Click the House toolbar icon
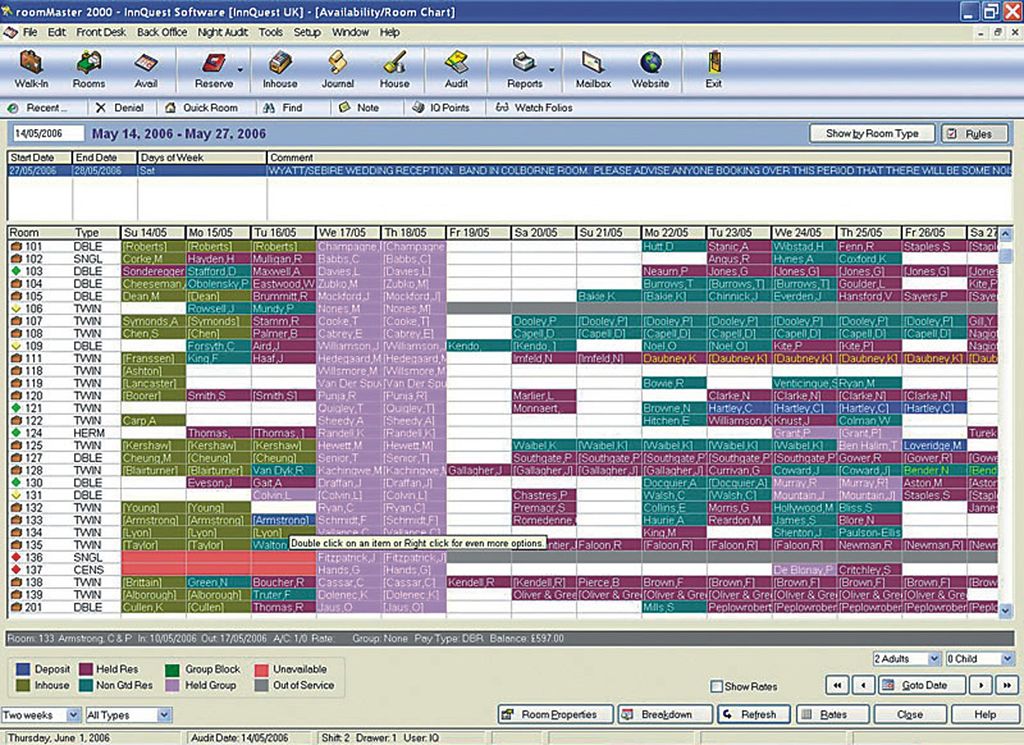The width and height of the screenshot is (1024, 745). click(394, 69)
